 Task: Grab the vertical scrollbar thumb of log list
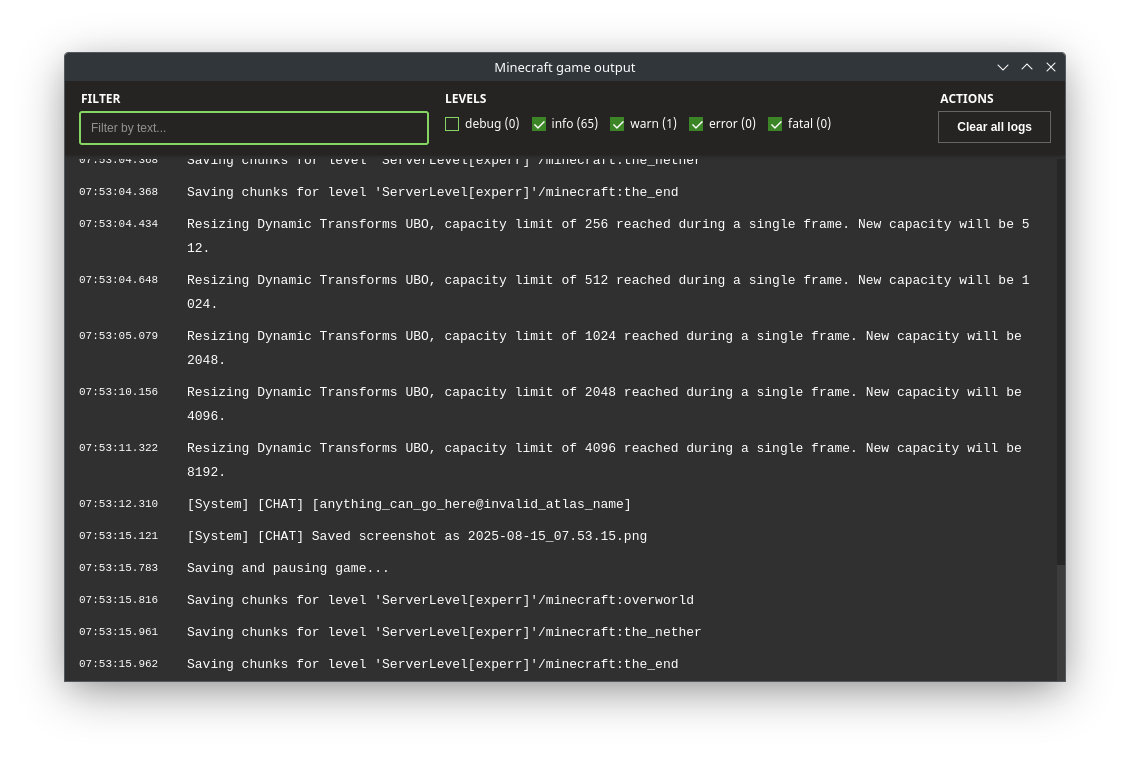[1061, 620]
